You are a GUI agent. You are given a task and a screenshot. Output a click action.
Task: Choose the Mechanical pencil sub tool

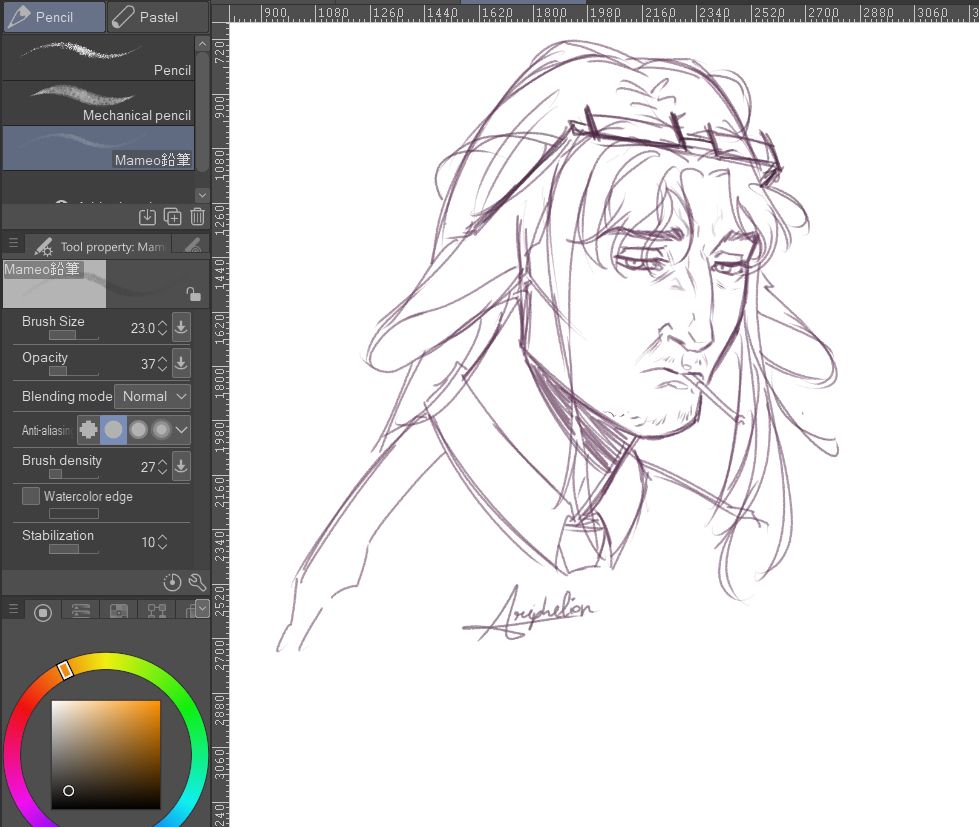(98, 103)
